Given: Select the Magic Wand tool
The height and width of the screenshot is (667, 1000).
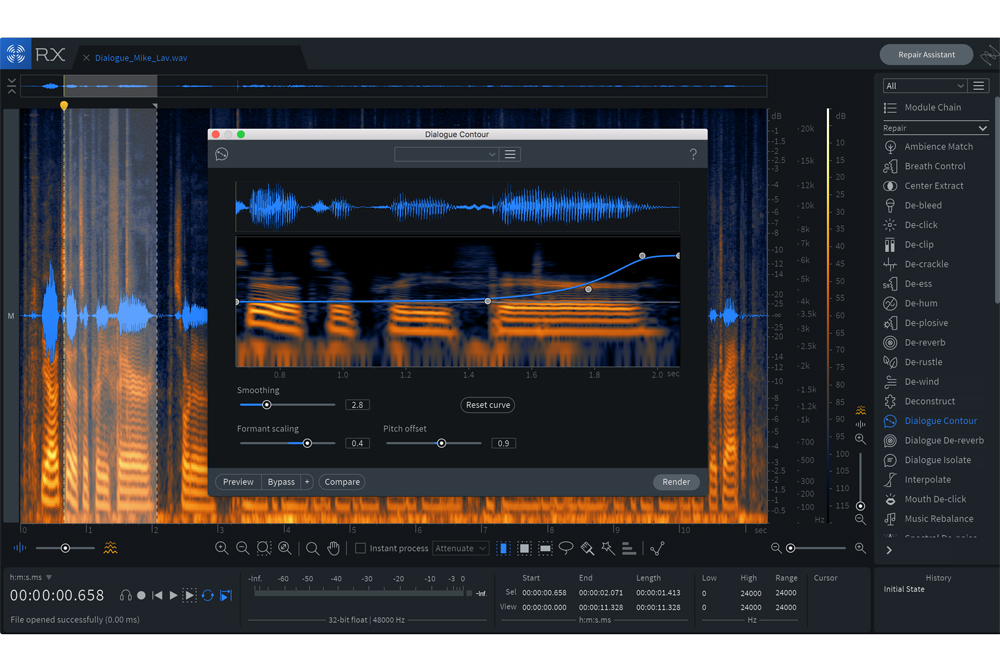Looking at the screenshot, I should (608, 548).
